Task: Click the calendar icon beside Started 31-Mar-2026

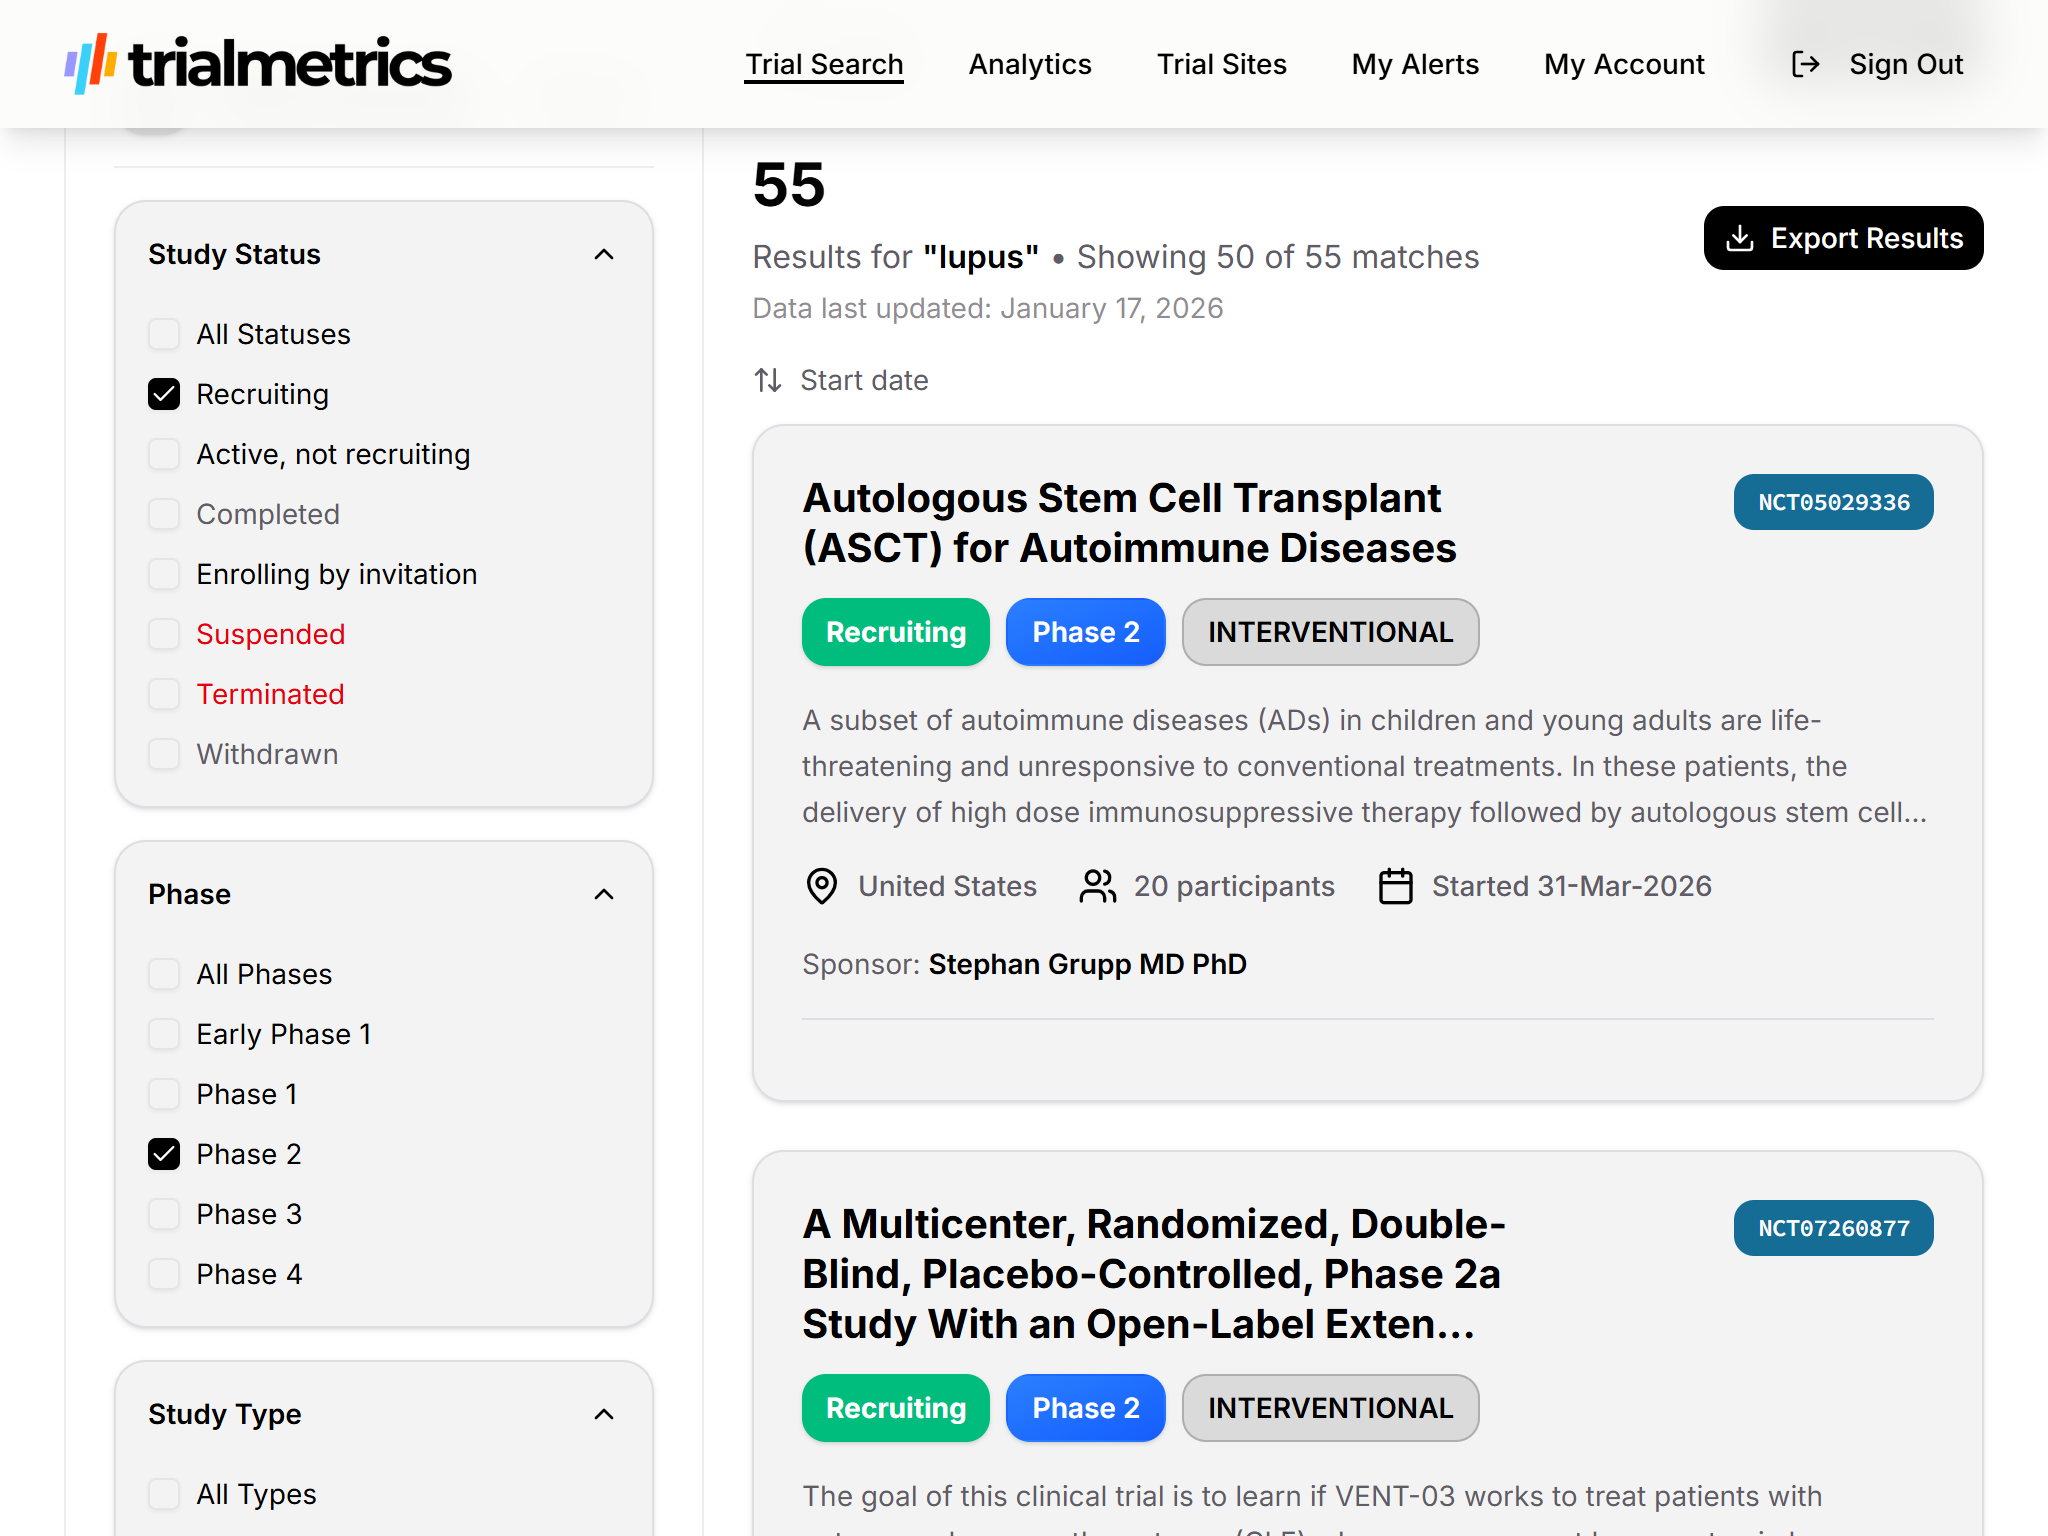Action: tap(1395, 886)
